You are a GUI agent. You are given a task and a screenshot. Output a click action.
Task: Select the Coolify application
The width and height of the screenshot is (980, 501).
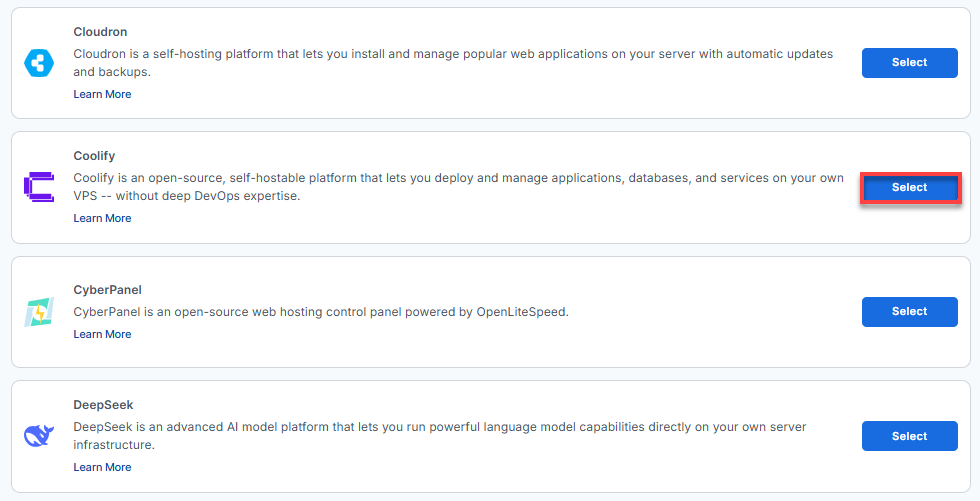point(909,187)
